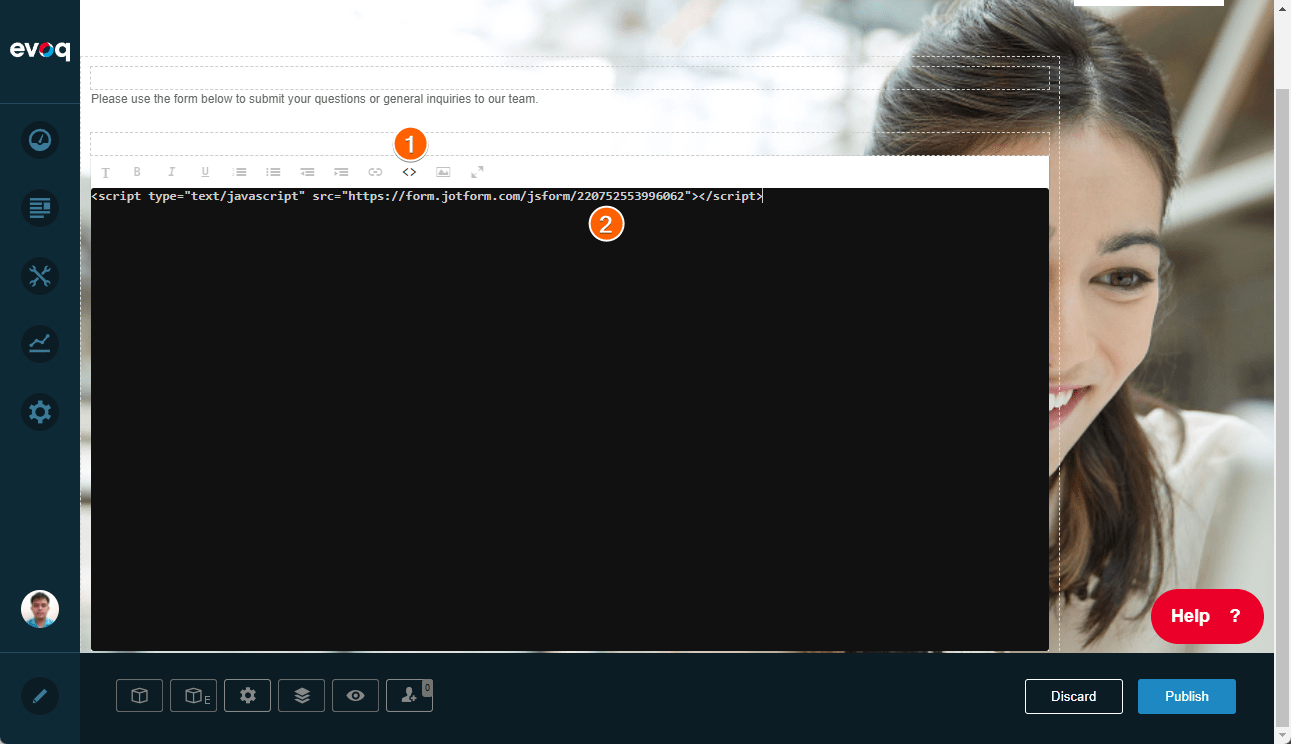
Task: Toggle underline formatting in the editor
Action: coord(205,171)
